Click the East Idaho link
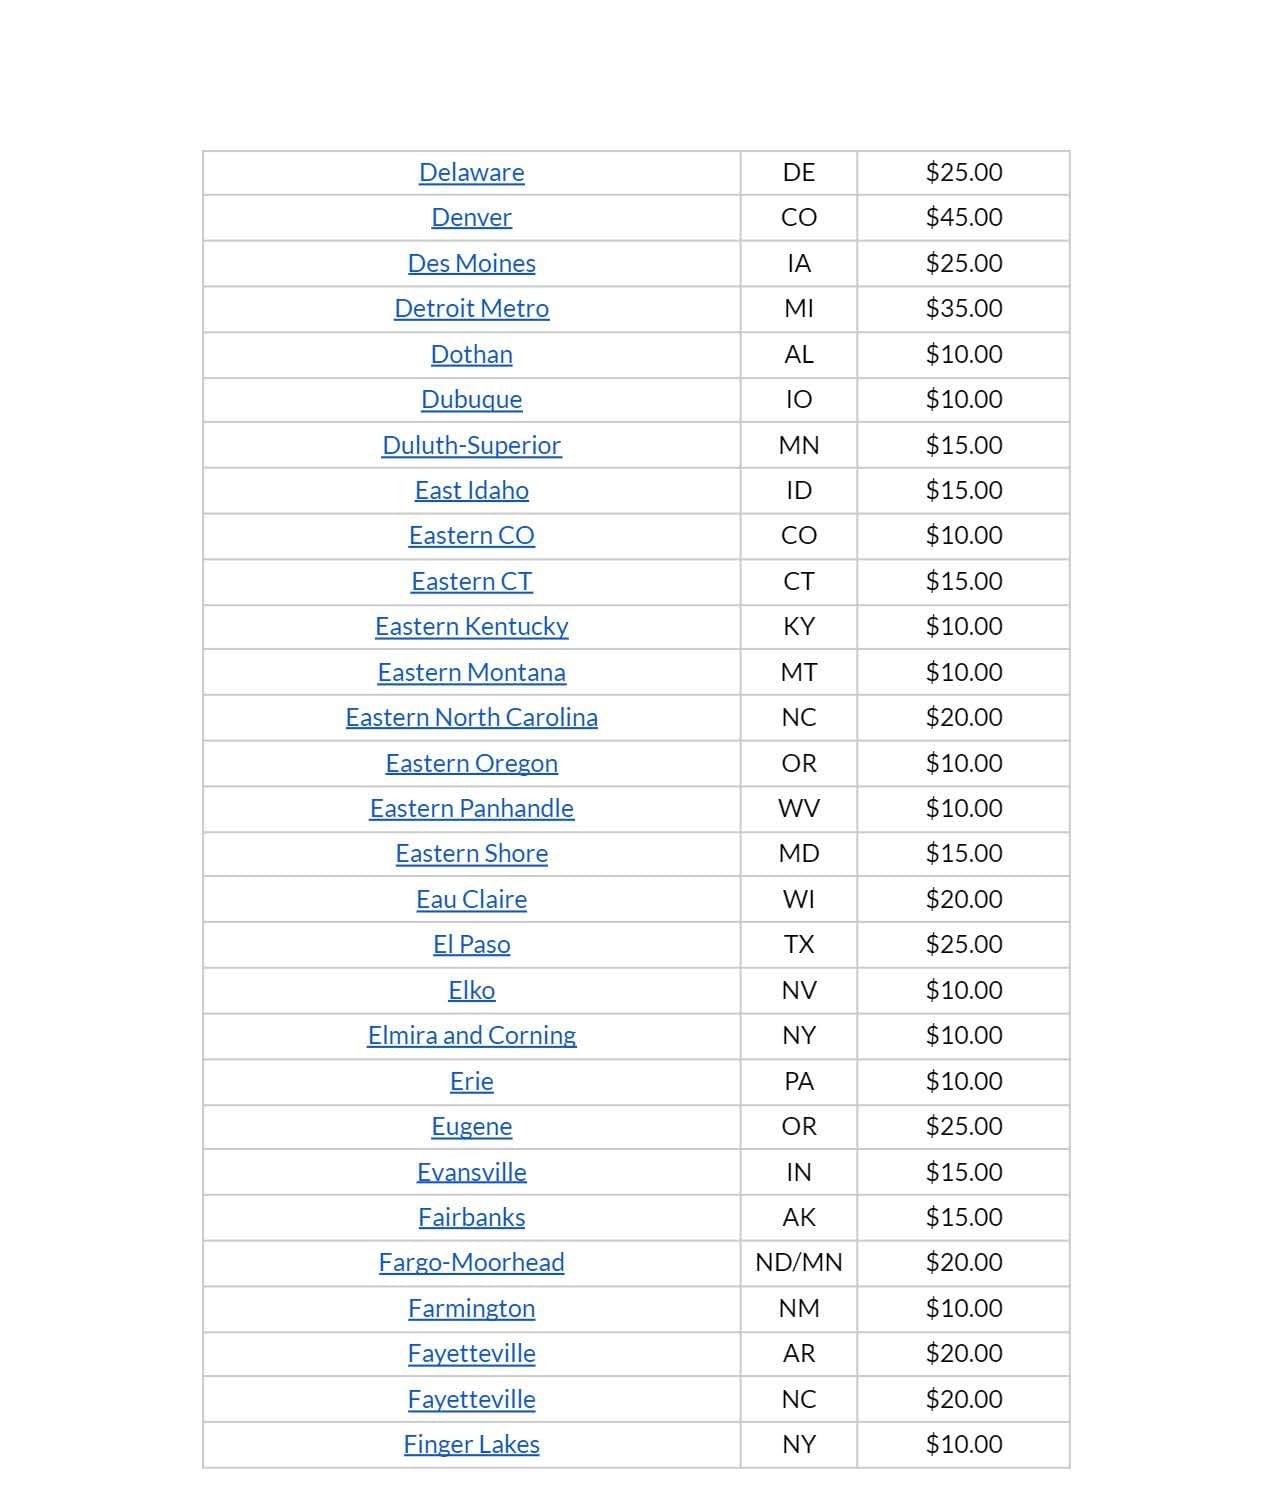 coord(471,491)
